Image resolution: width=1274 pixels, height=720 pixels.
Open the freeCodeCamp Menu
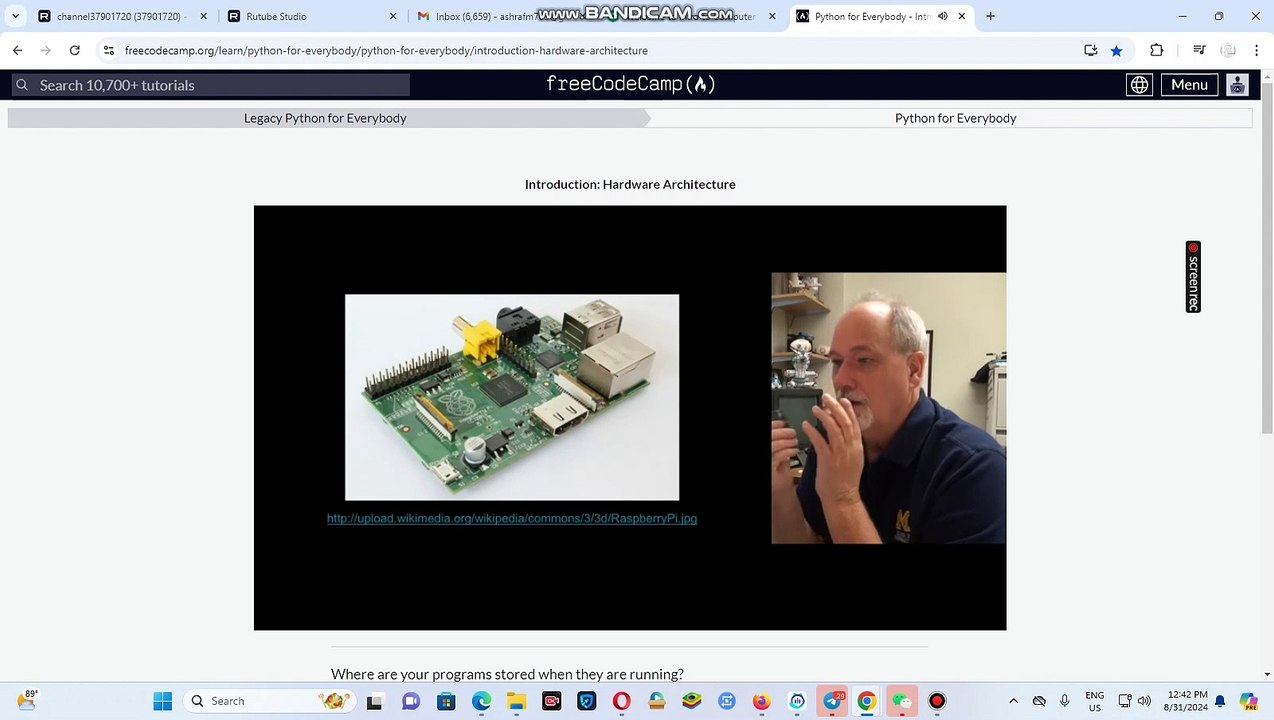tap(1189, 85)
